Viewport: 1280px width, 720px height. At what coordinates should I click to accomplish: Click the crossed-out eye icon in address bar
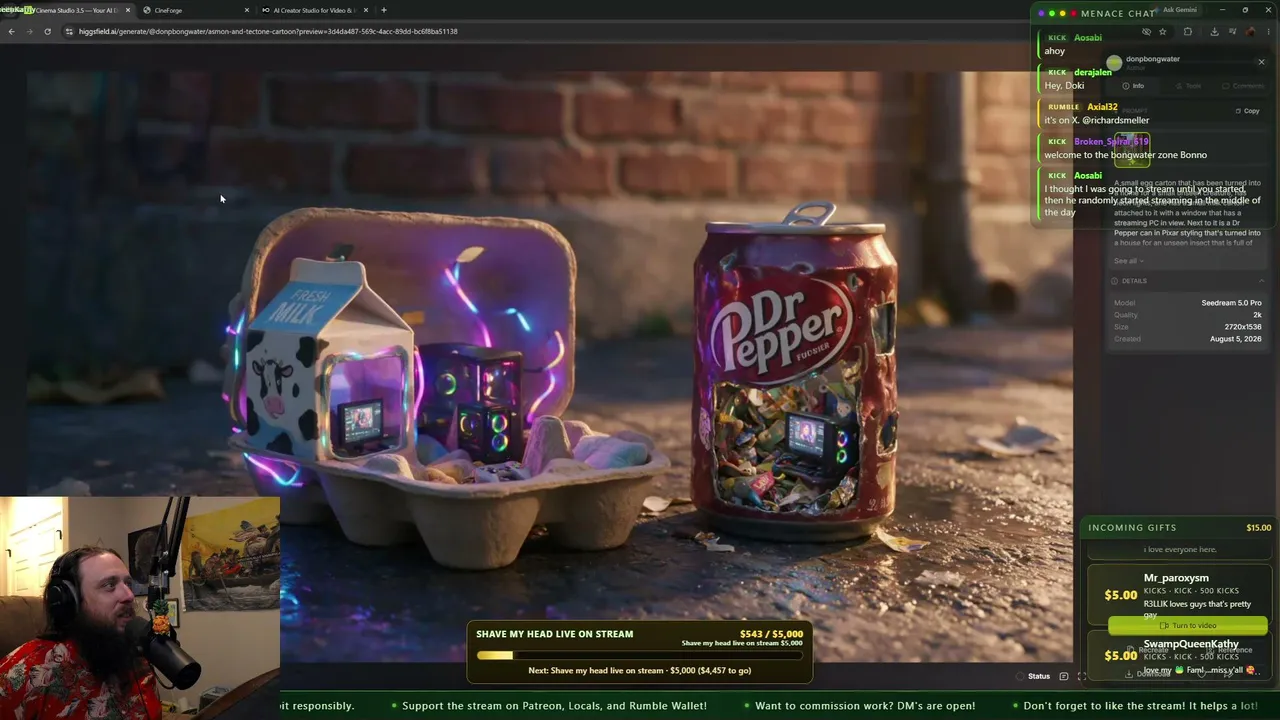tap(1146, 31)
